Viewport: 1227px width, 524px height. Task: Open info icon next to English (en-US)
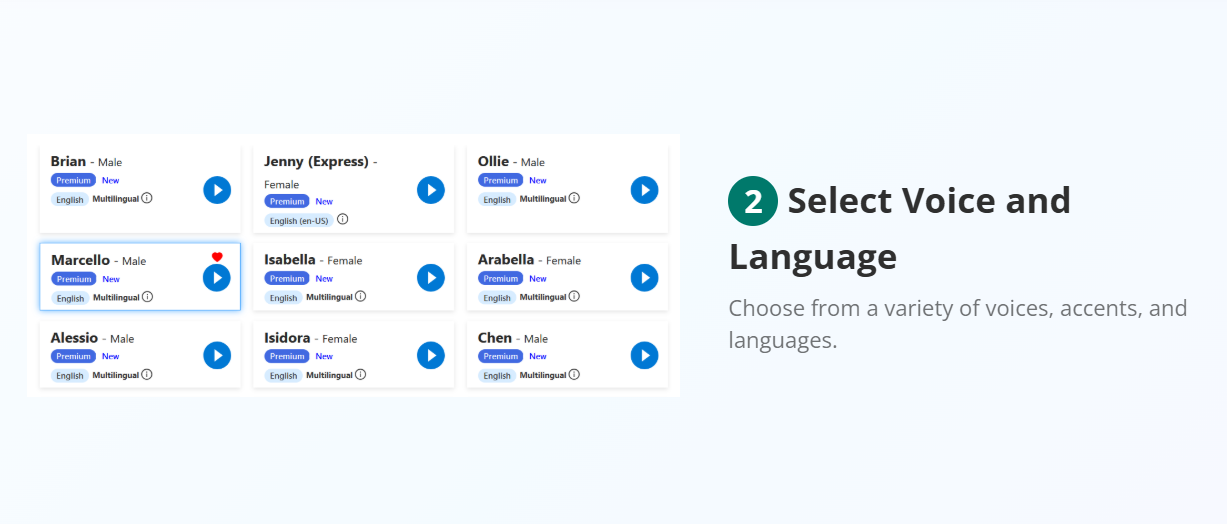pyautogui.click(x=342, y=219)
